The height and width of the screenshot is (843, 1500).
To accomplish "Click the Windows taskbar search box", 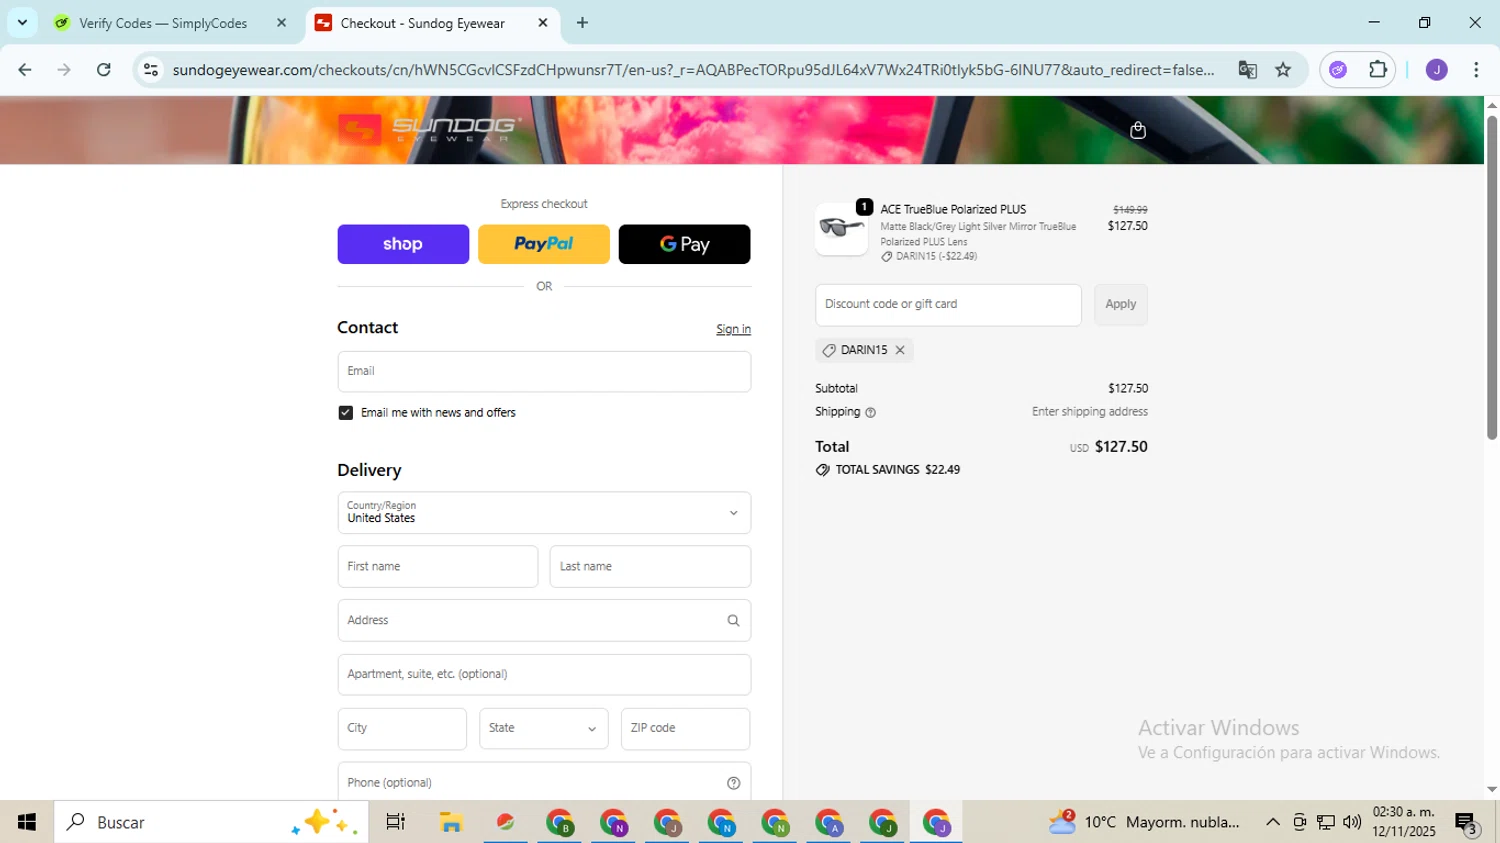I will (211, 822).
